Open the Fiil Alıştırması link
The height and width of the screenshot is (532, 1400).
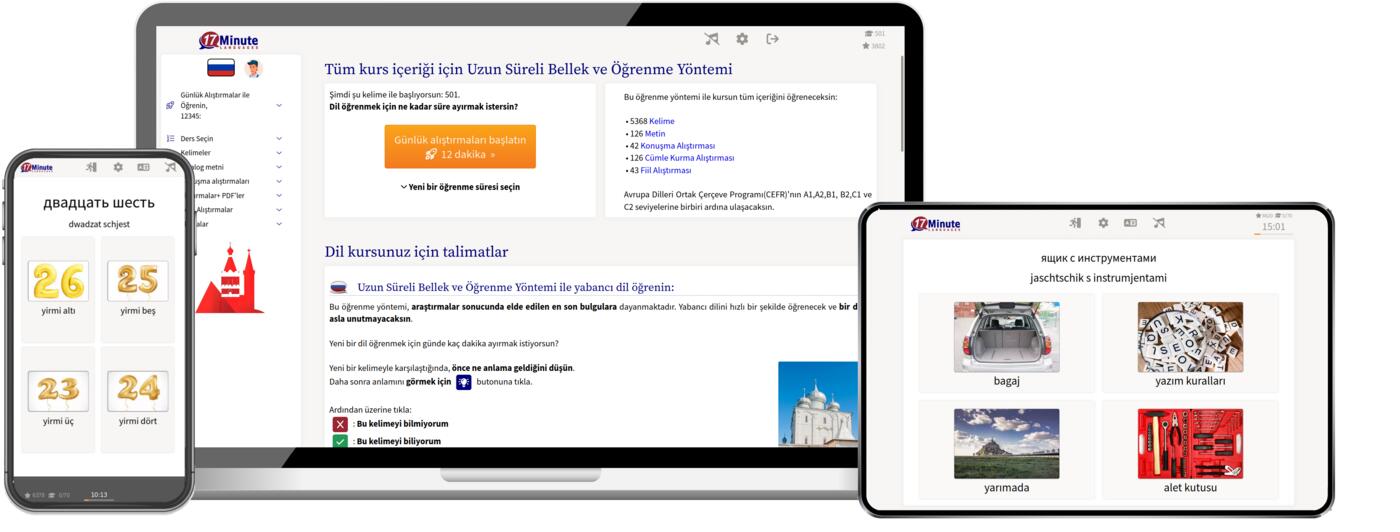(666, 170)
